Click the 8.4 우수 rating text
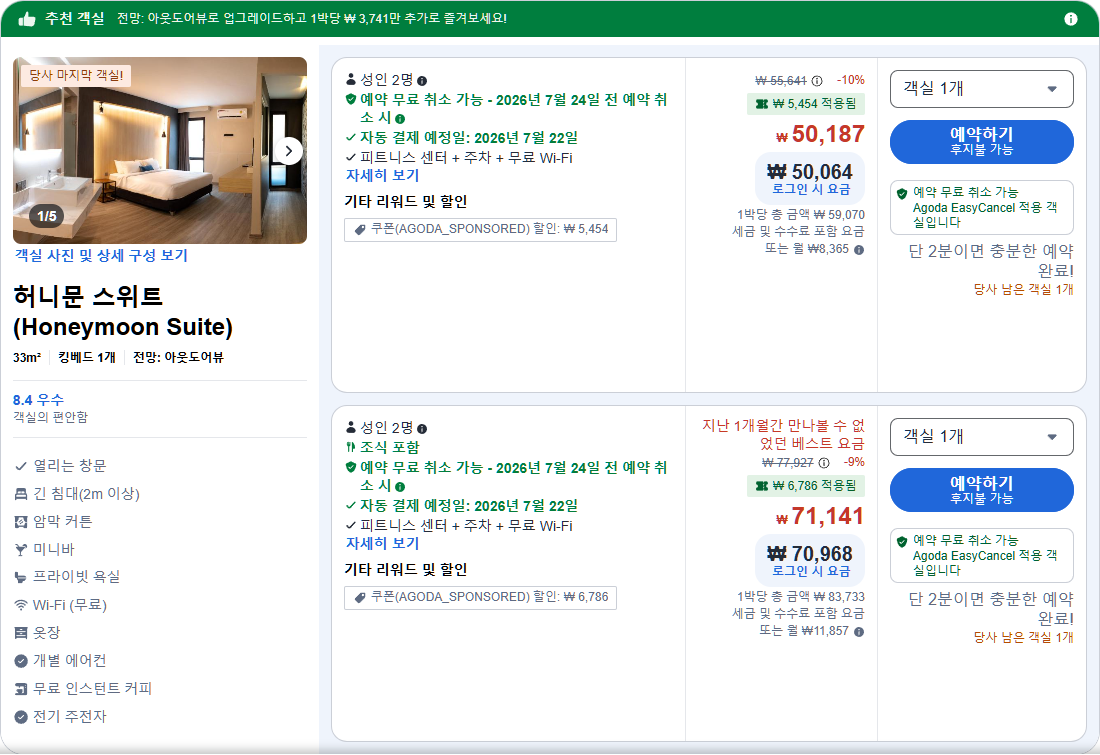This screenshot has height=755, width=1100. tap(39, 400)
